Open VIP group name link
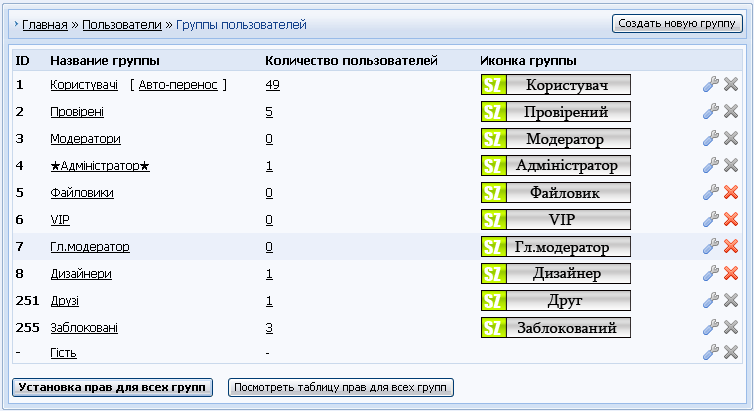The image size is (754, 411). coord(60,220)
